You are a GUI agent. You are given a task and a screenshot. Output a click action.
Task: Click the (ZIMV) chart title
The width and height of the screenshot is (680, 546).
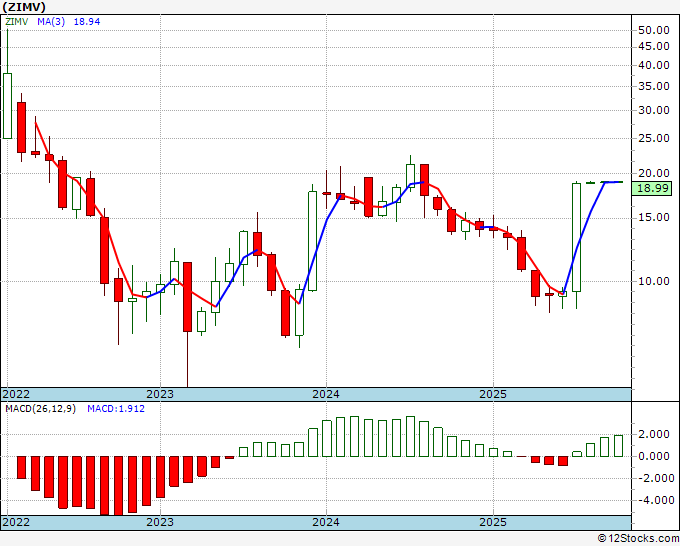[x=23, y=7]
